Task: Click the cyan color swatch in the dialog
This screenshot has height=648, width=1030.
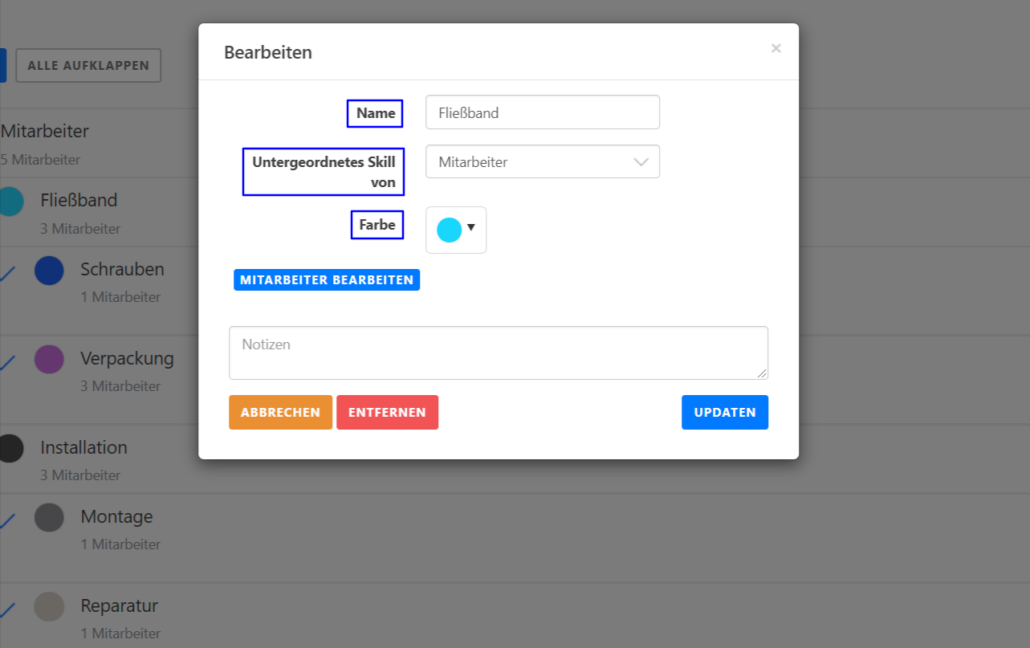Action: [x=449, y=230]
